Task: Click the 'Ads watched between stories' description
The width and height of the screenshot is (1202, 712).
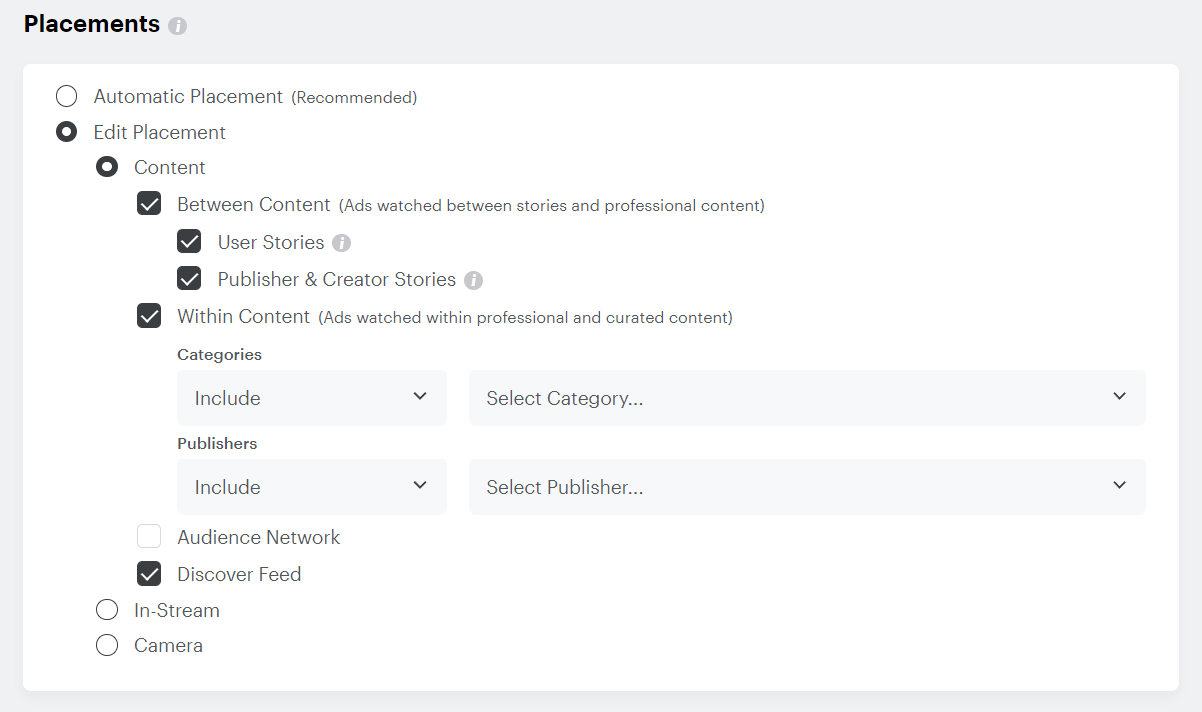Action: pyautogui.click(x=552, y=206)
